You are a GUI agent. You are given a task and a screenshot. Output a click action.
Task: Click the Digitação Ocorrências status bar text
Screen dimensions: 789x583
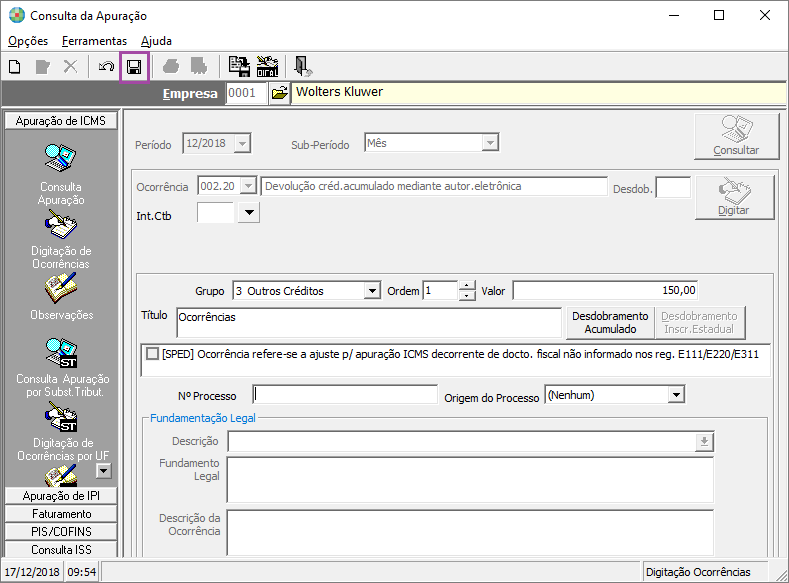698,572
